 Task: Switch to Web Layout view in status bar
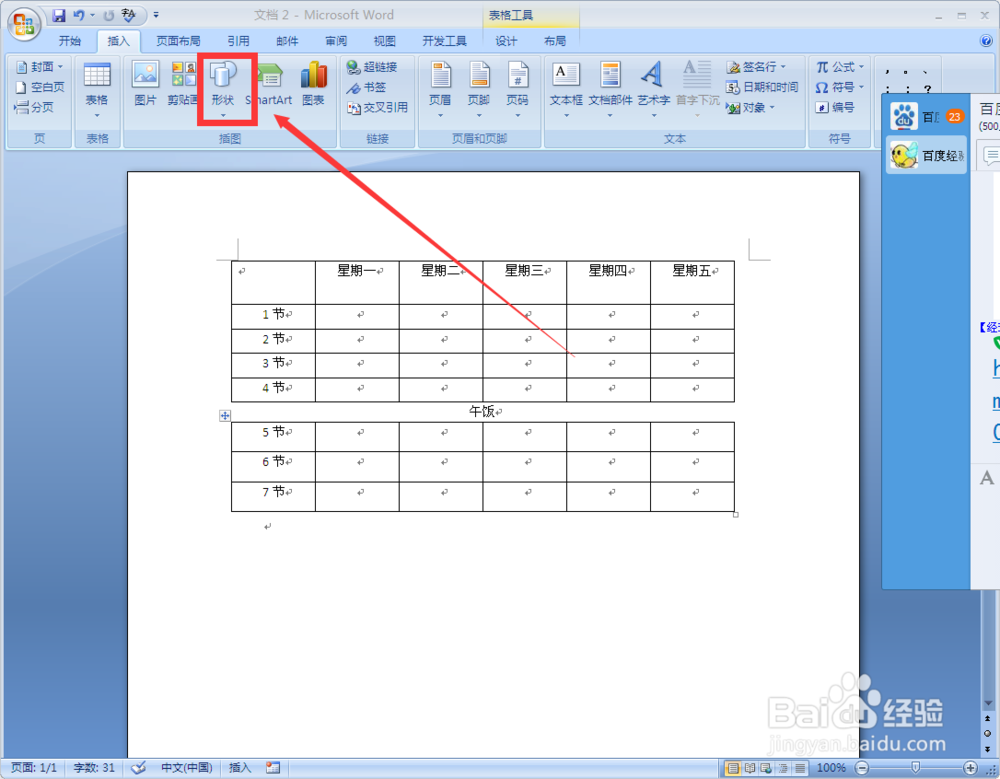pyautogui.click(x=765, y=768)
